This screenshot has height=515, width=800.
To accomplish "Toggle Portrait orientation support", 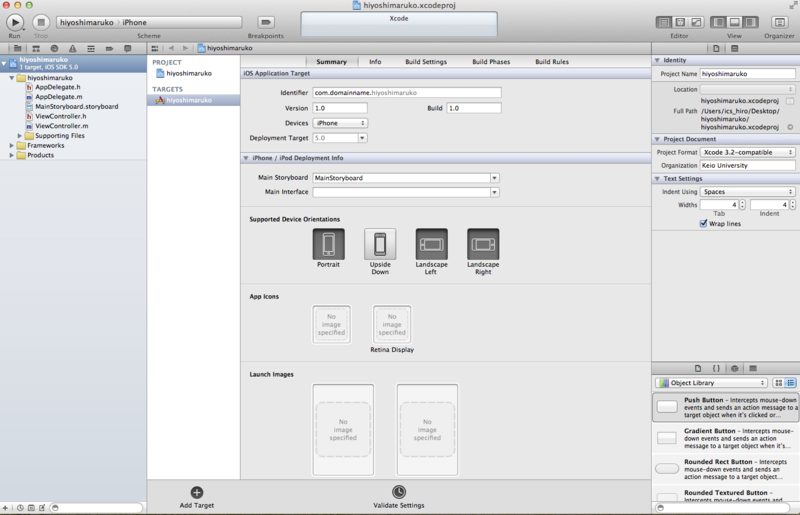I will (x=329, y=244).
